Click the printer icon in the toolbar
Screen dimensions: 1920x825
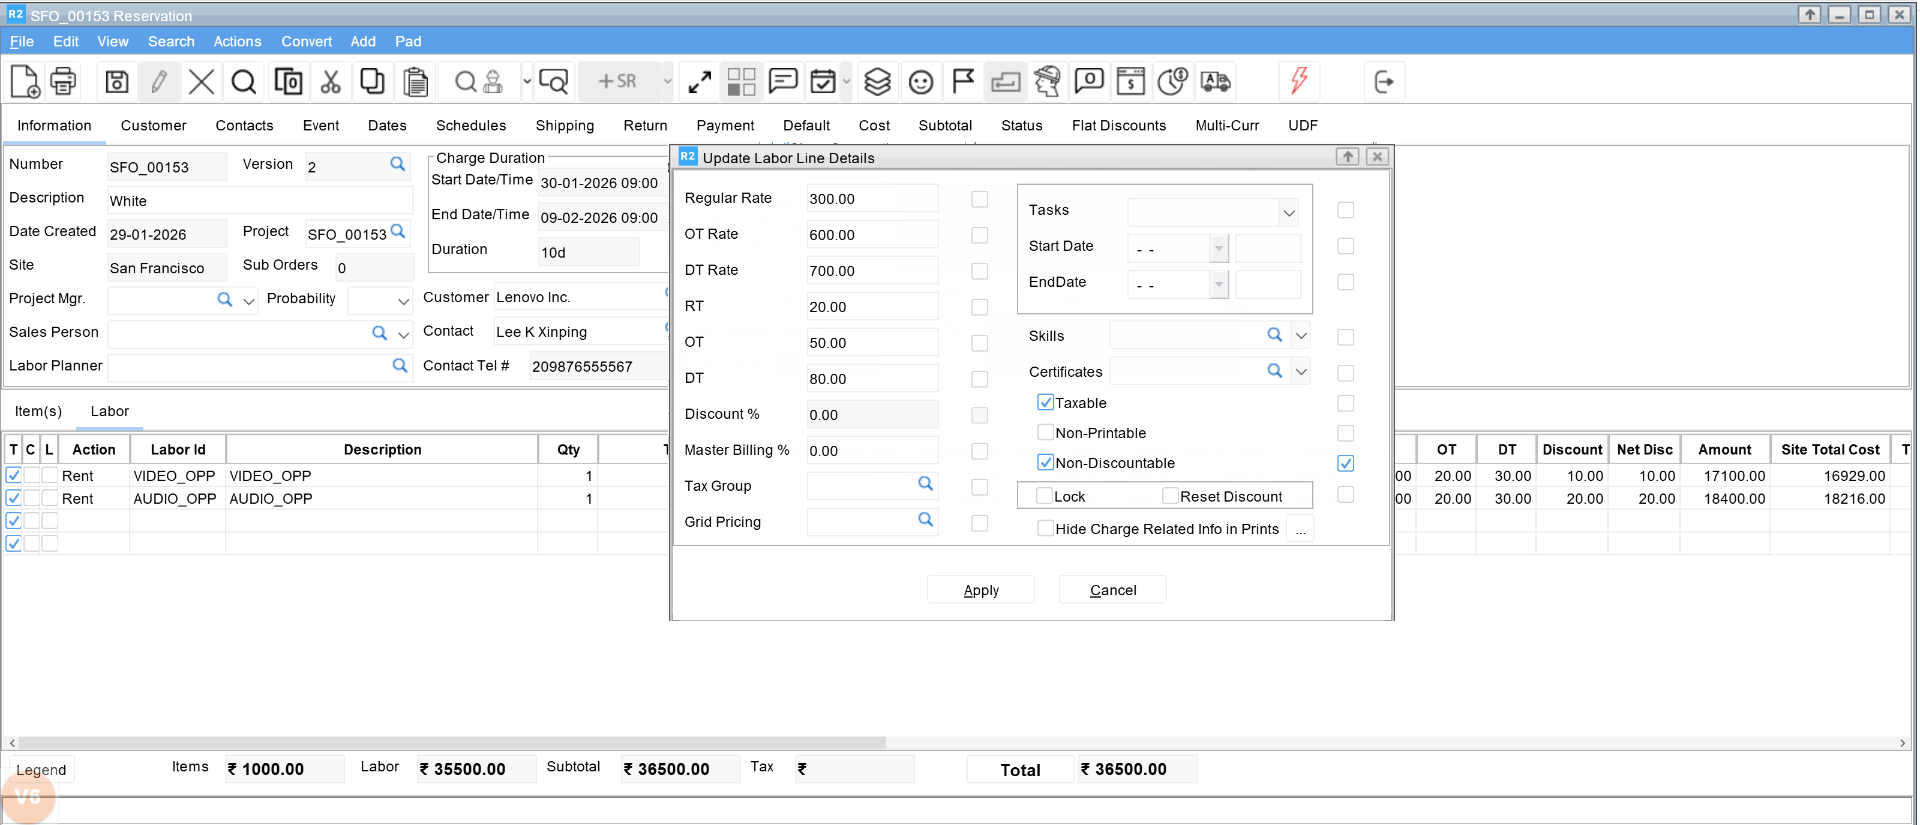pyautogui.click(x=63, y=81)
